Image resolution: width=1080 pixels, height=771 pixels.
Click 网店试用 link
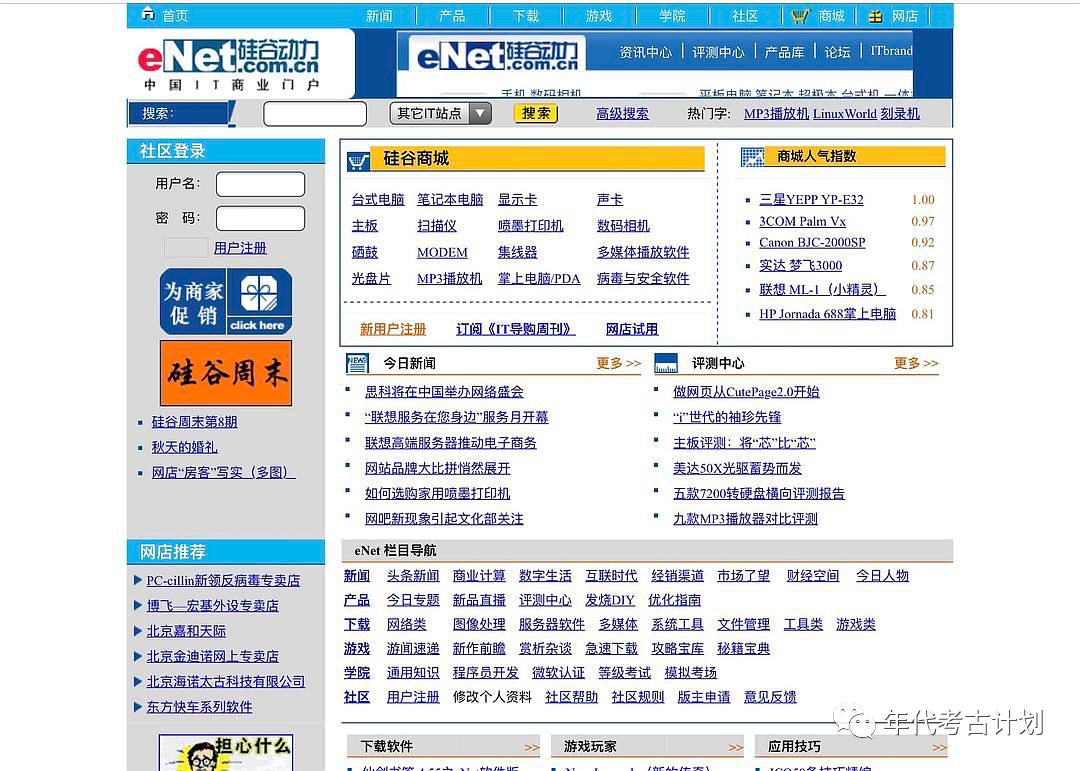pos(632,329)
